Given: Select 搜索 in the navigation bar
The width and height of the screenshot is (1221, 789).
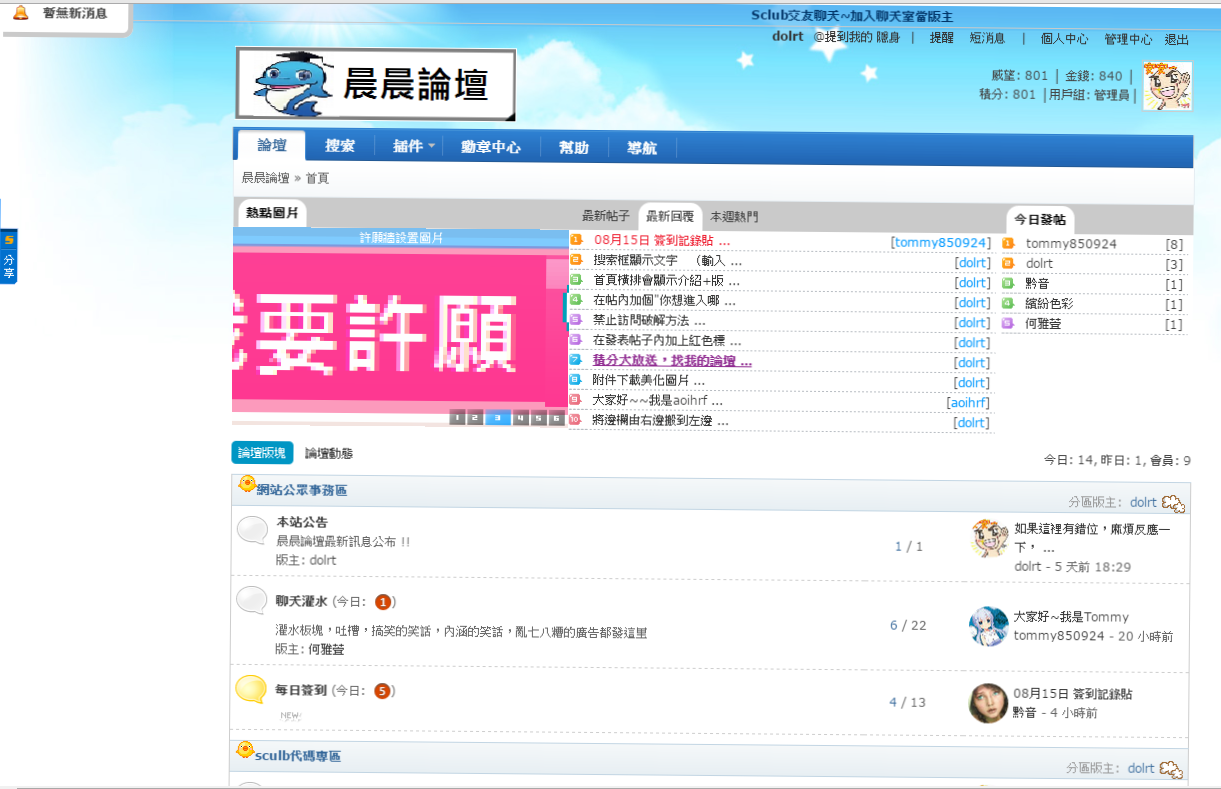Looking at the screenshot, I should point(340,146).
